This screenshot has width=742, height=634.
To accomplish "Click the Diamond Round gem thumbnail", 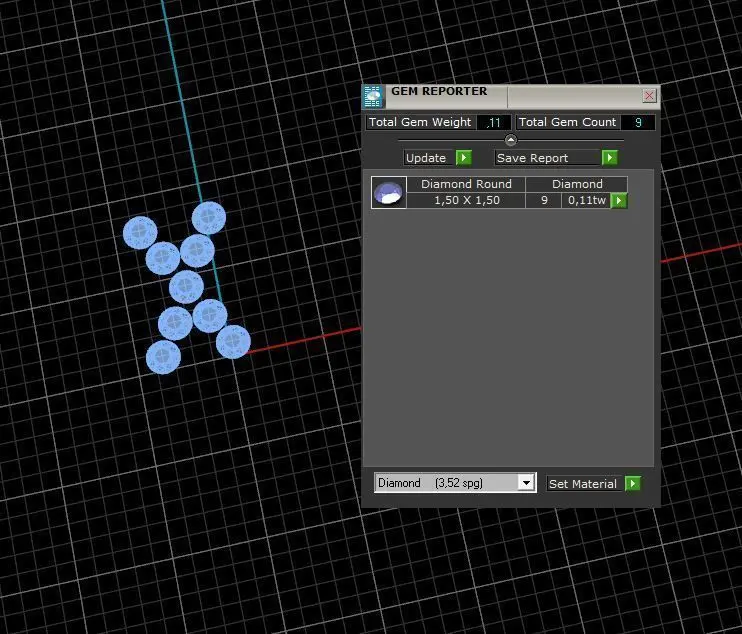I will click(x=389, y=192).
